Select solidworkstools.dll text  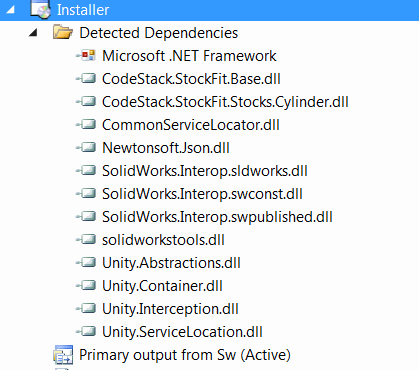pyautogui.click(x=163, y=240)
